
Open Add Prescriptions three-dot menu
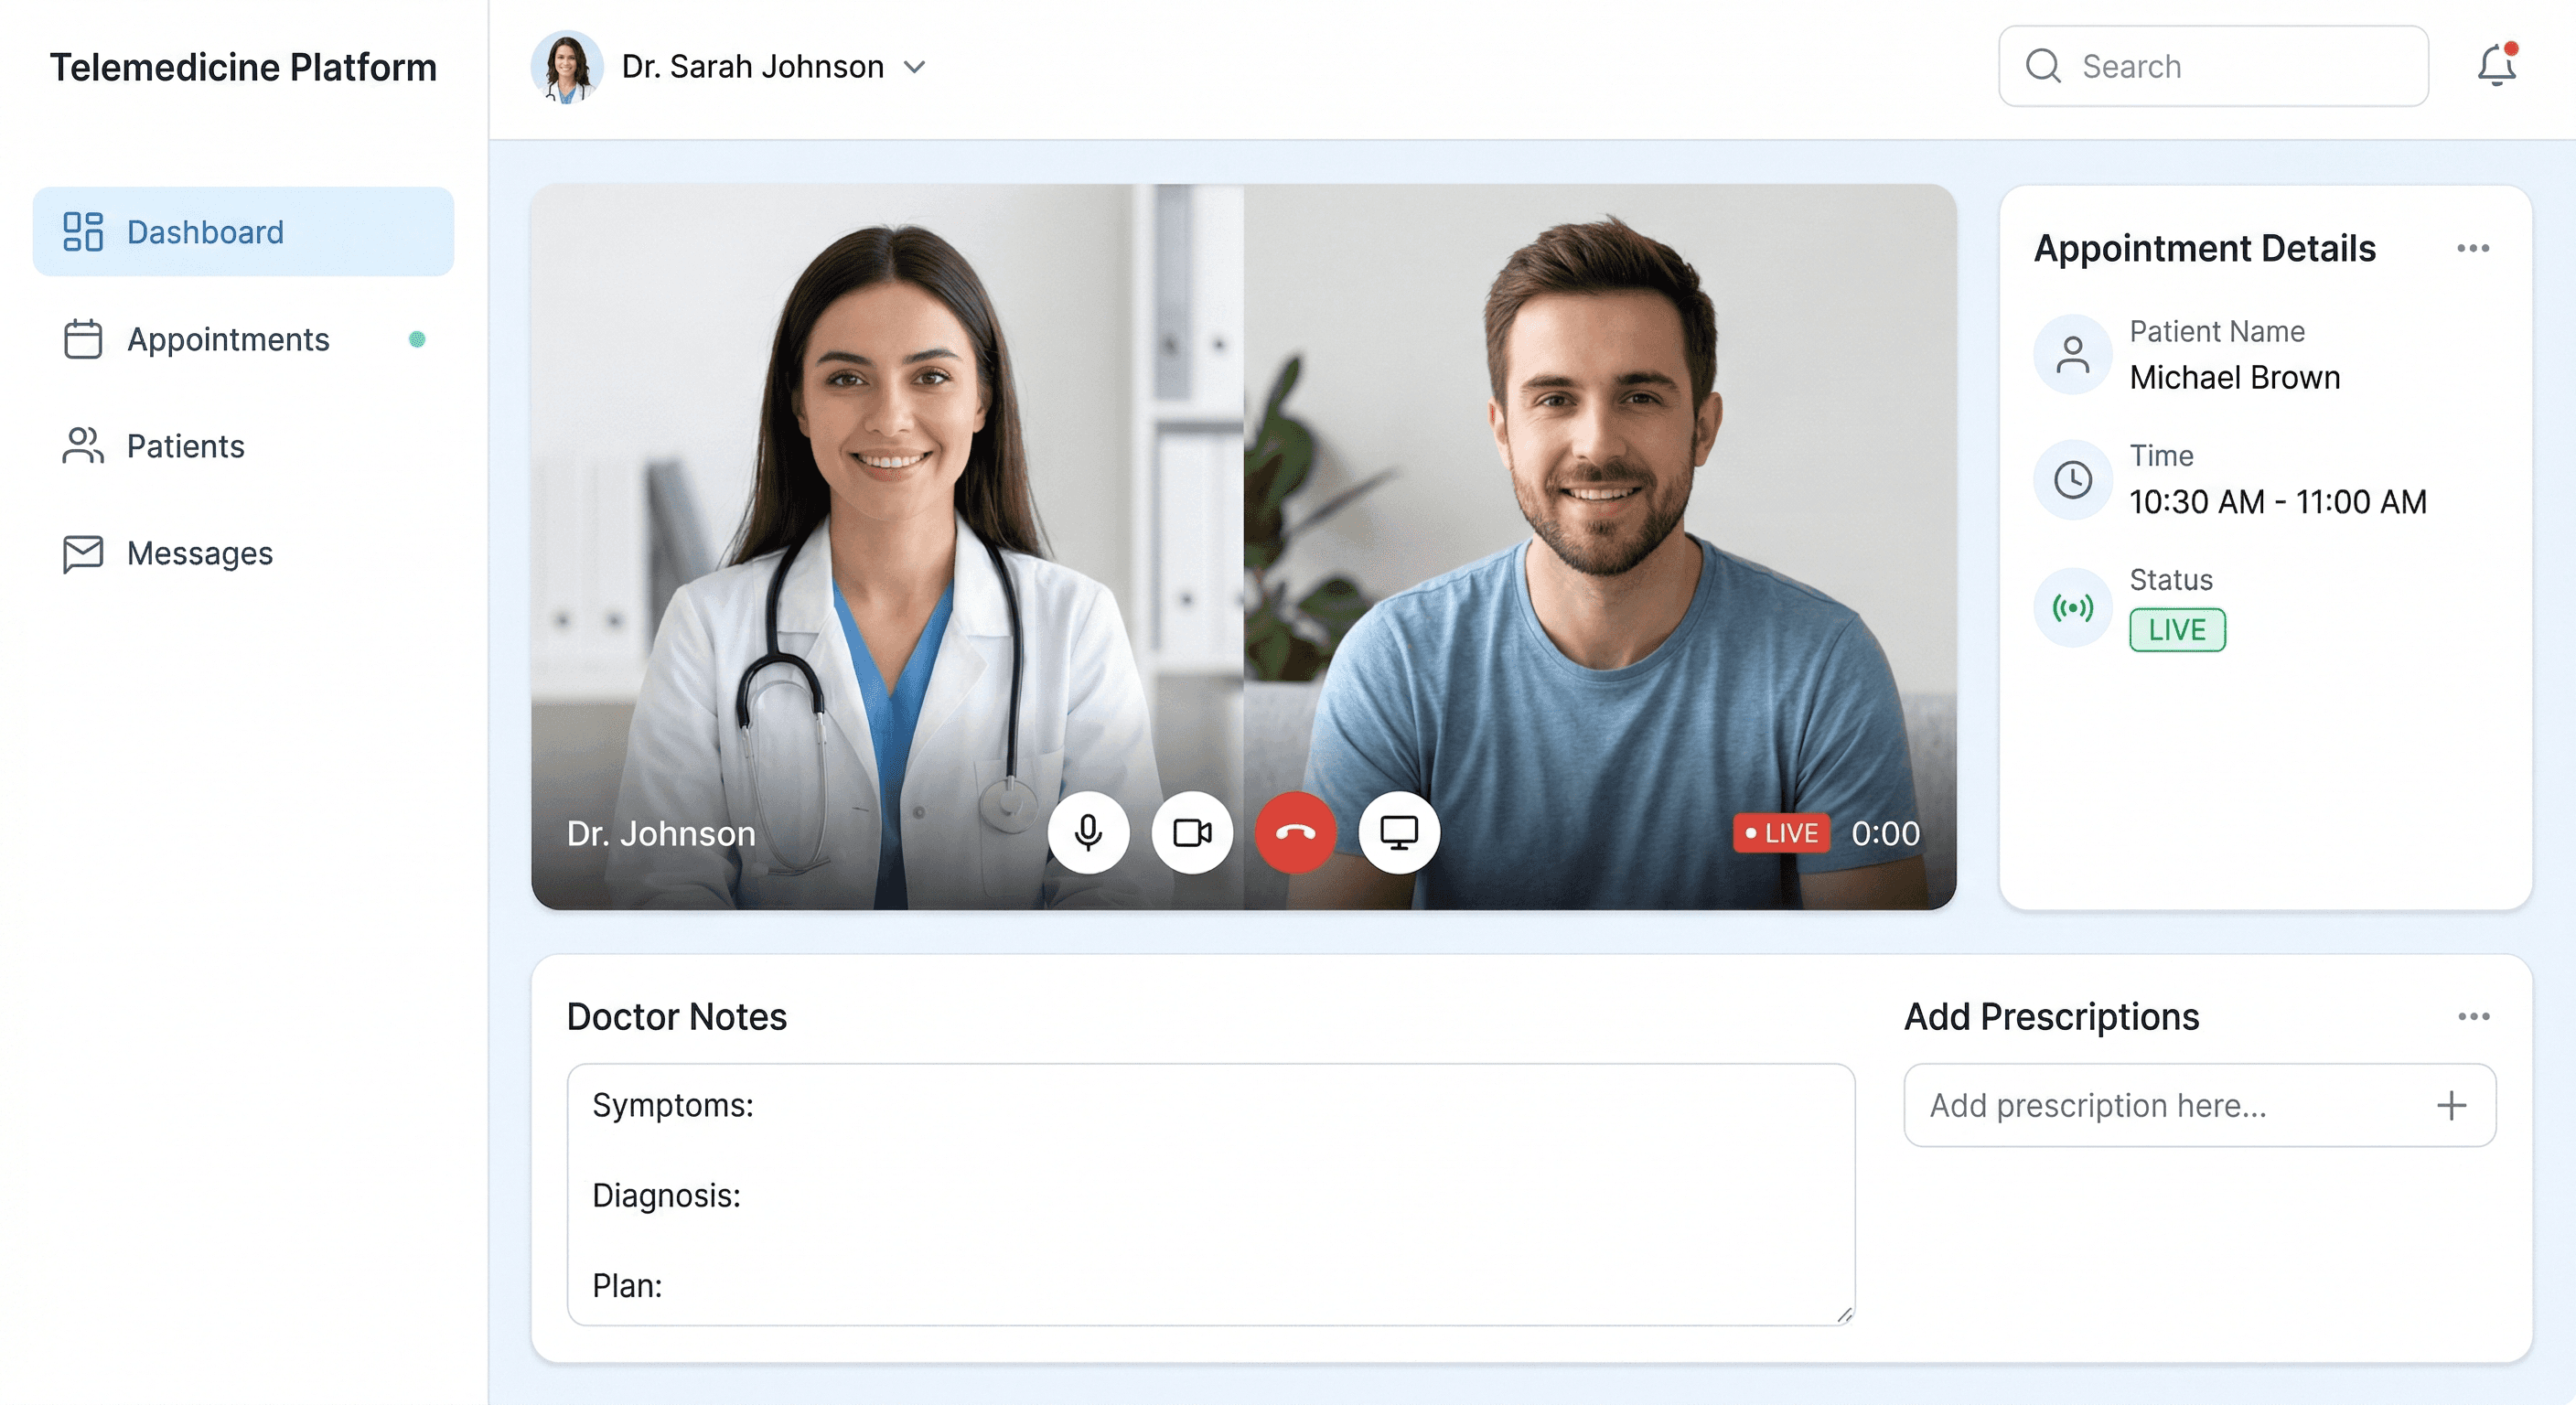pos(2473,1016)
